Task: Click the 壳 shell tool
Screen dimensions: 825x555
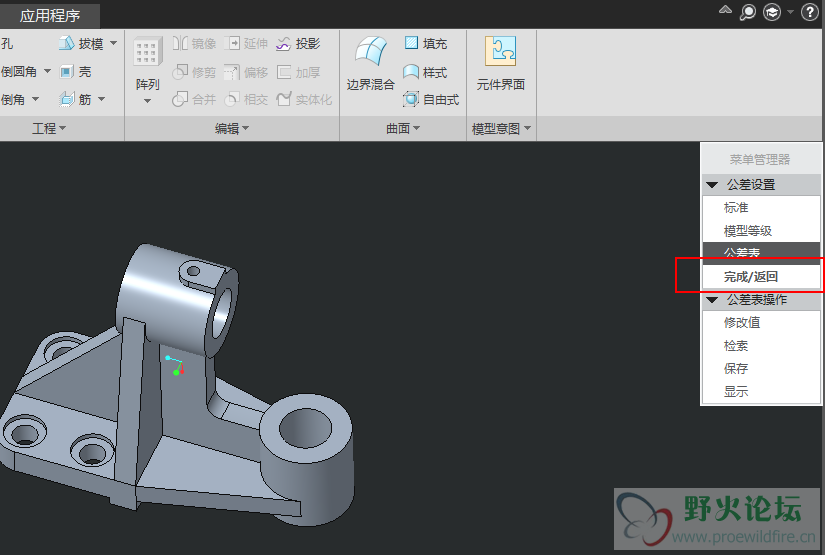Action: [76, 72]
